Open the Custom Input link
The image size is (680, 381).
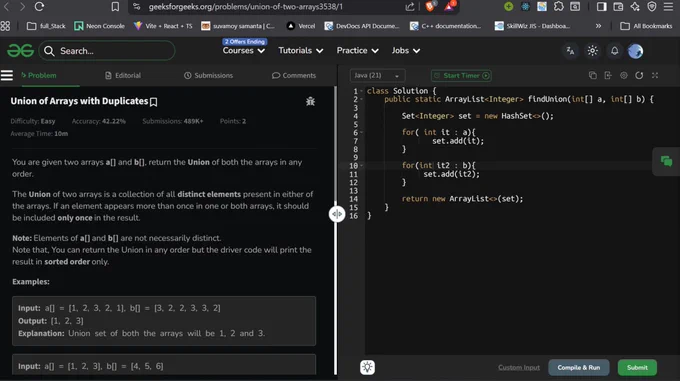point(519,368)
